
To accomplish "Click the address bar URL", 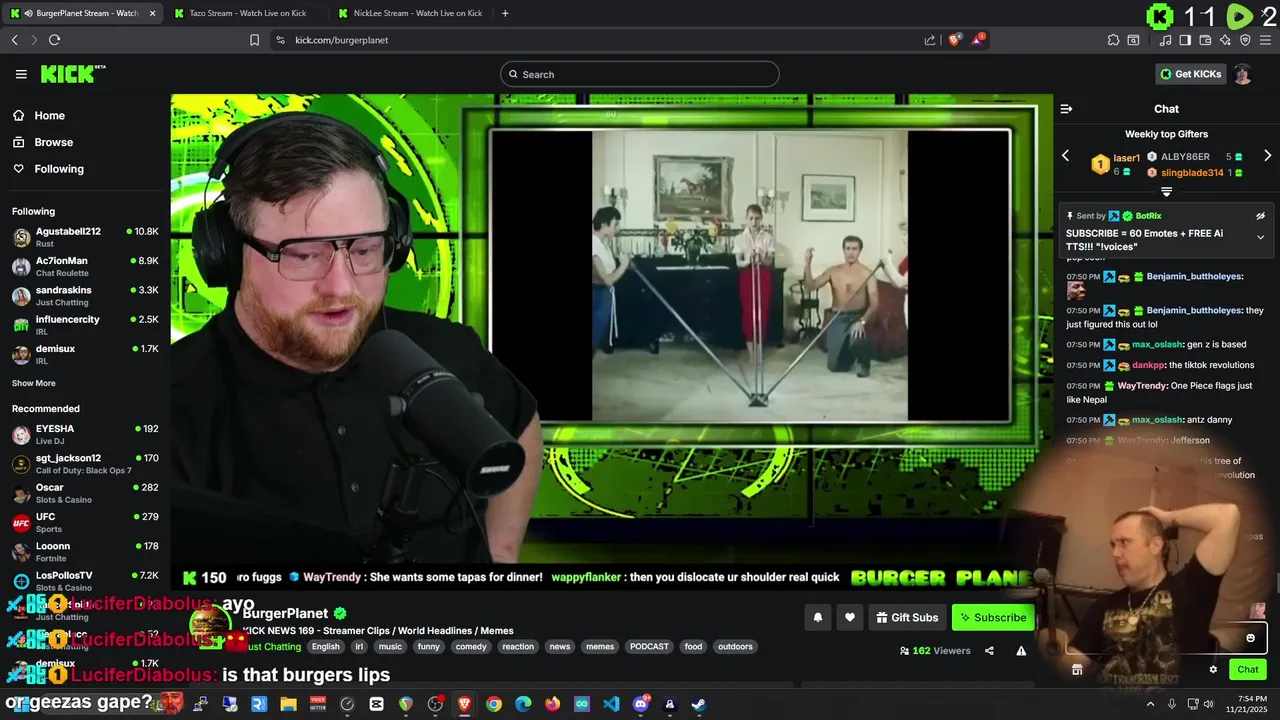I will point(341,40).
